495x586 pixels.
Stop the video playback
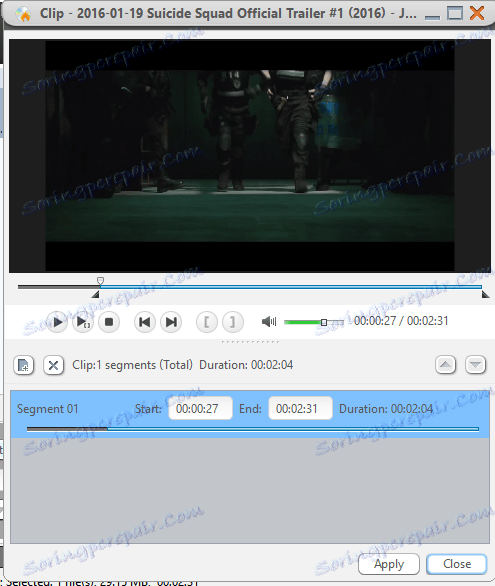109,322
